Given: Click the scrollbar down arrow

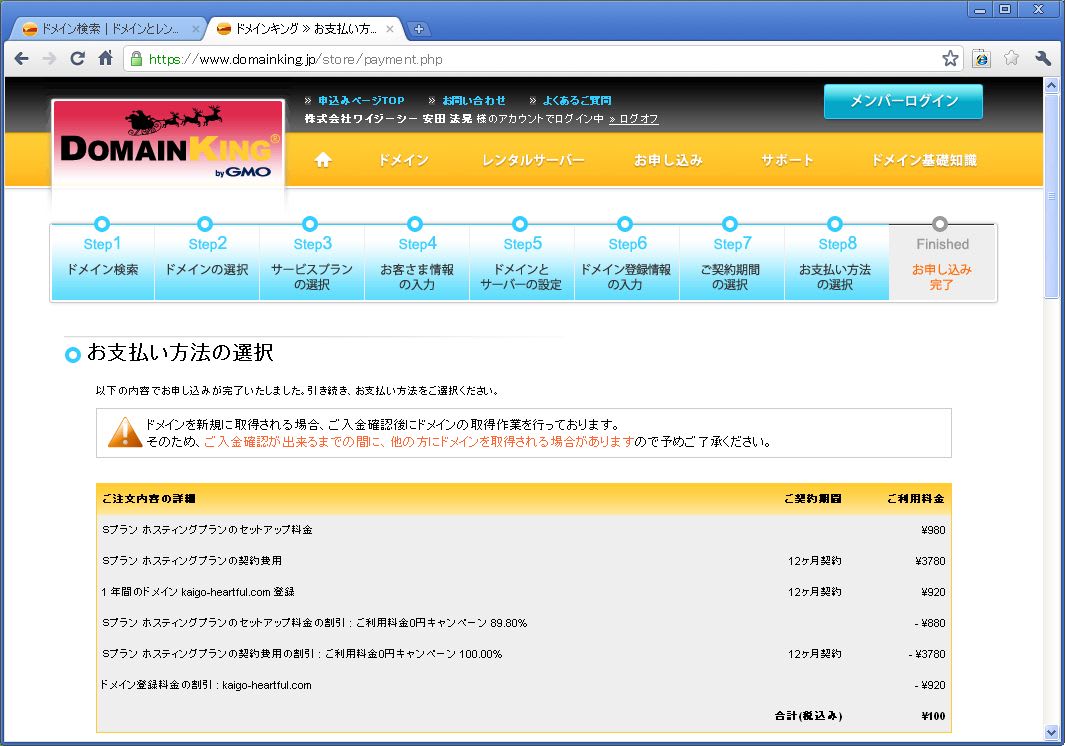Looking at the screenshot, I should click(1052, 733).
